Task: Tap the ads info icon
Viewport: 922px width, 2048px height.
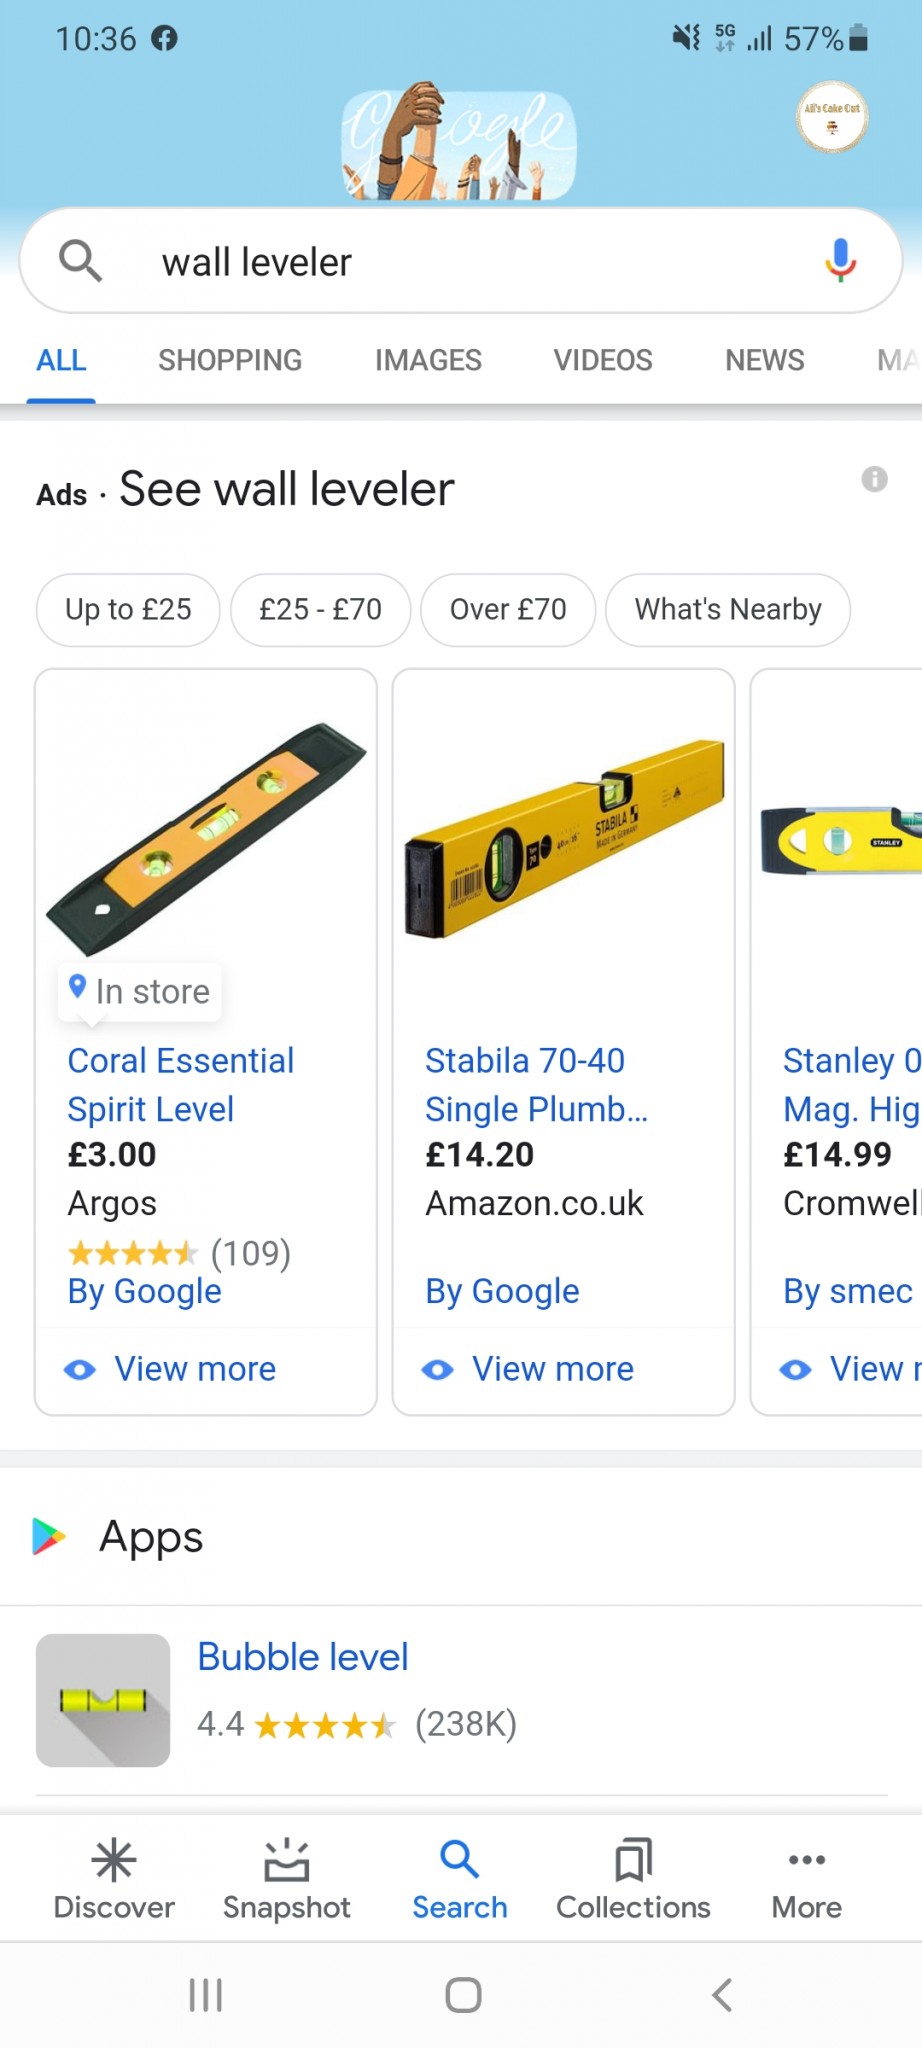Action: (x=874, y=479)
